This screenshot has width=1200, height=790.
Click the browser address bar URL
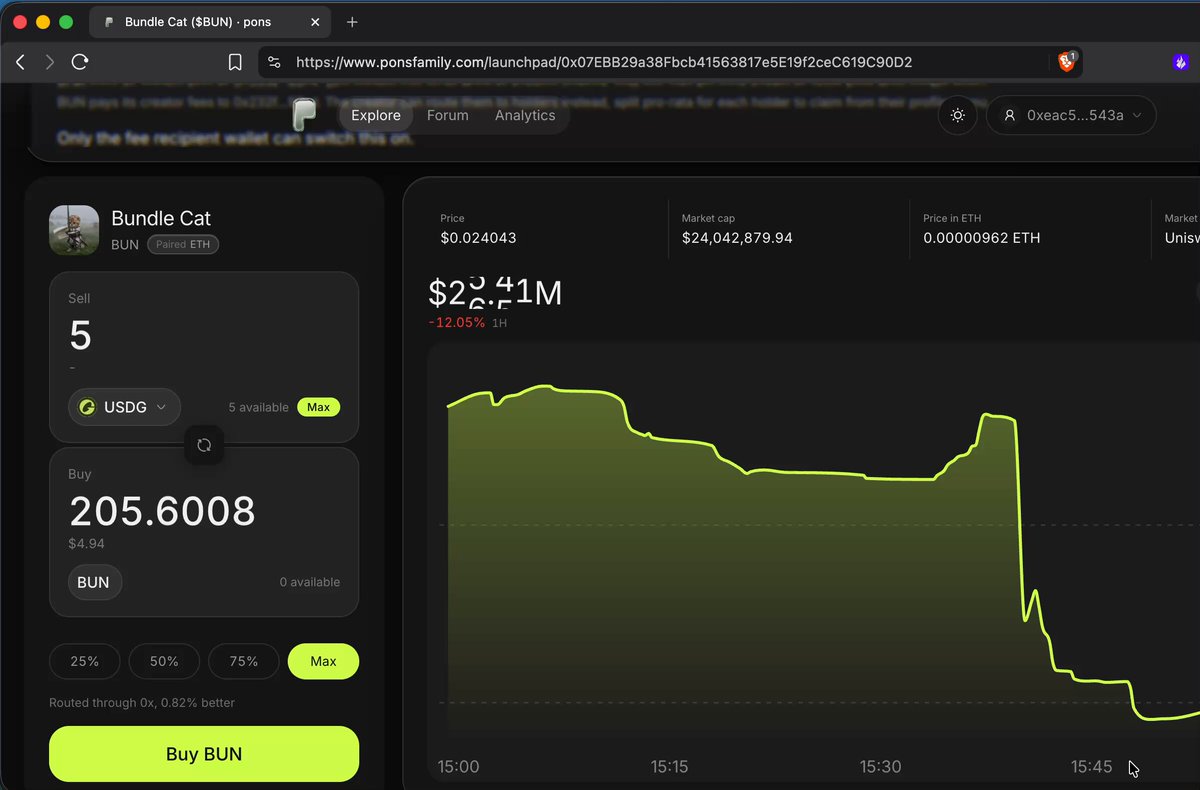click(604, 62)
